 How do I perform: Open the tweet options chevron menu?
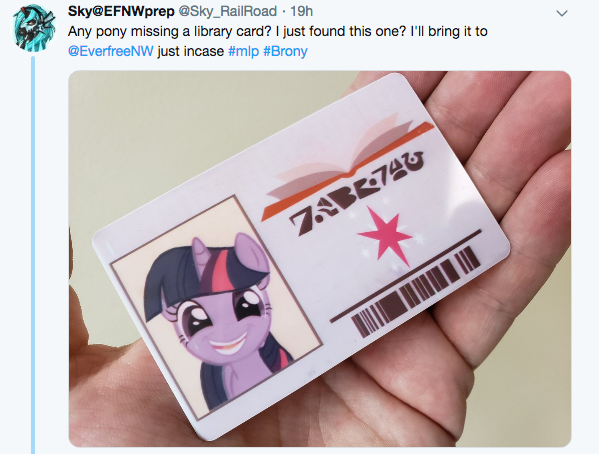[x=562, y=14]
